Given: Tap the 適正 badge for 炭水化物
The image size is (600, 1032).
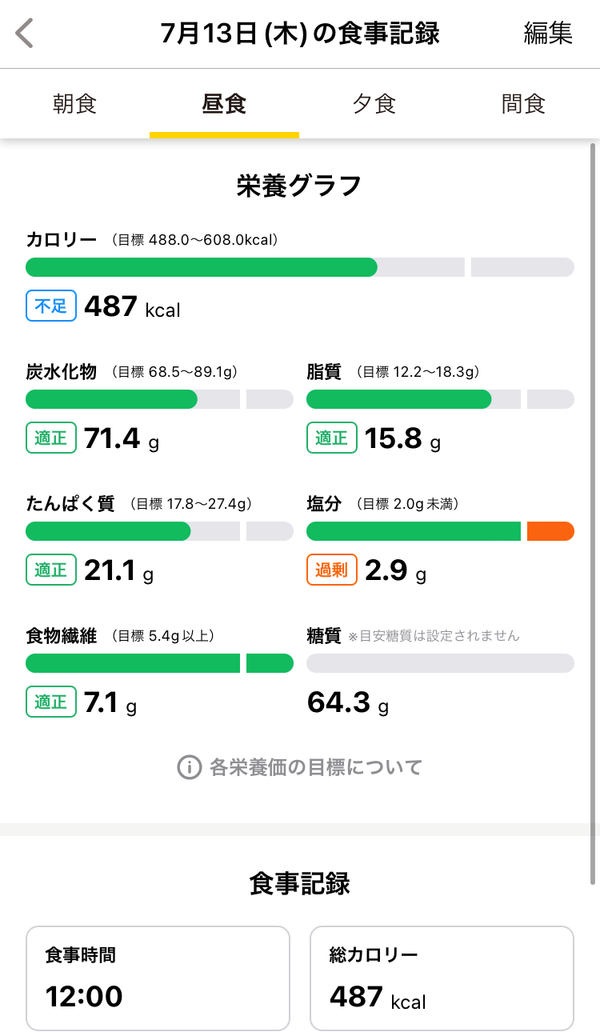Looking at the screenshot, I should point(51,438).
